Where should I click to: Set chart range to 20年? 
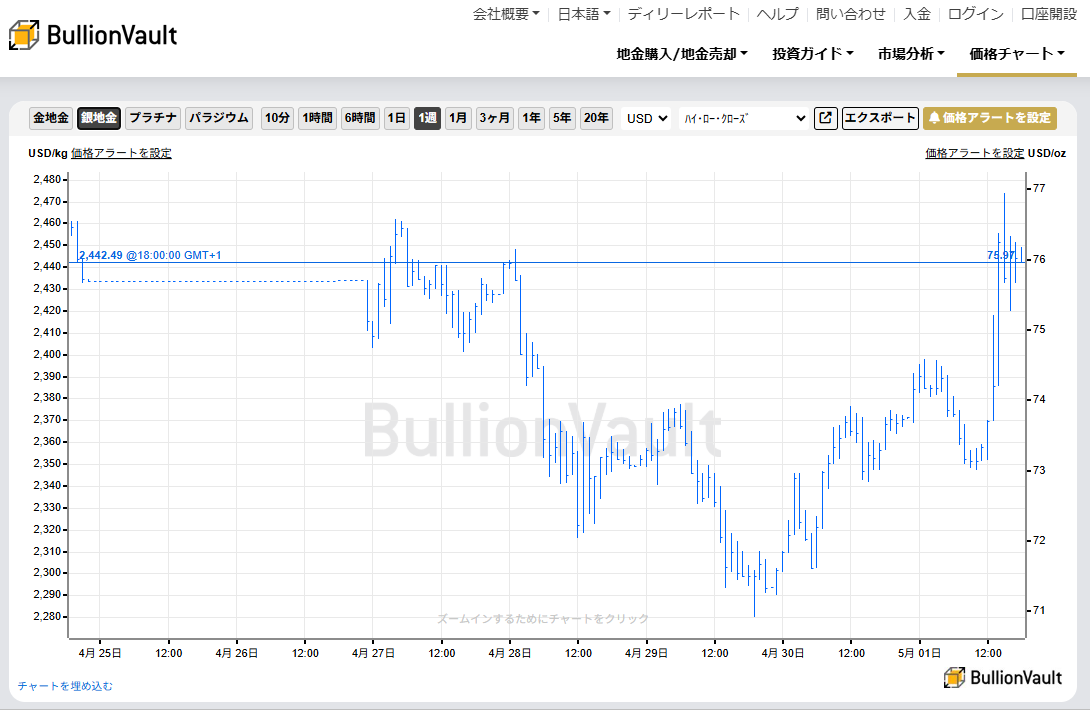[x=596, y=118]
